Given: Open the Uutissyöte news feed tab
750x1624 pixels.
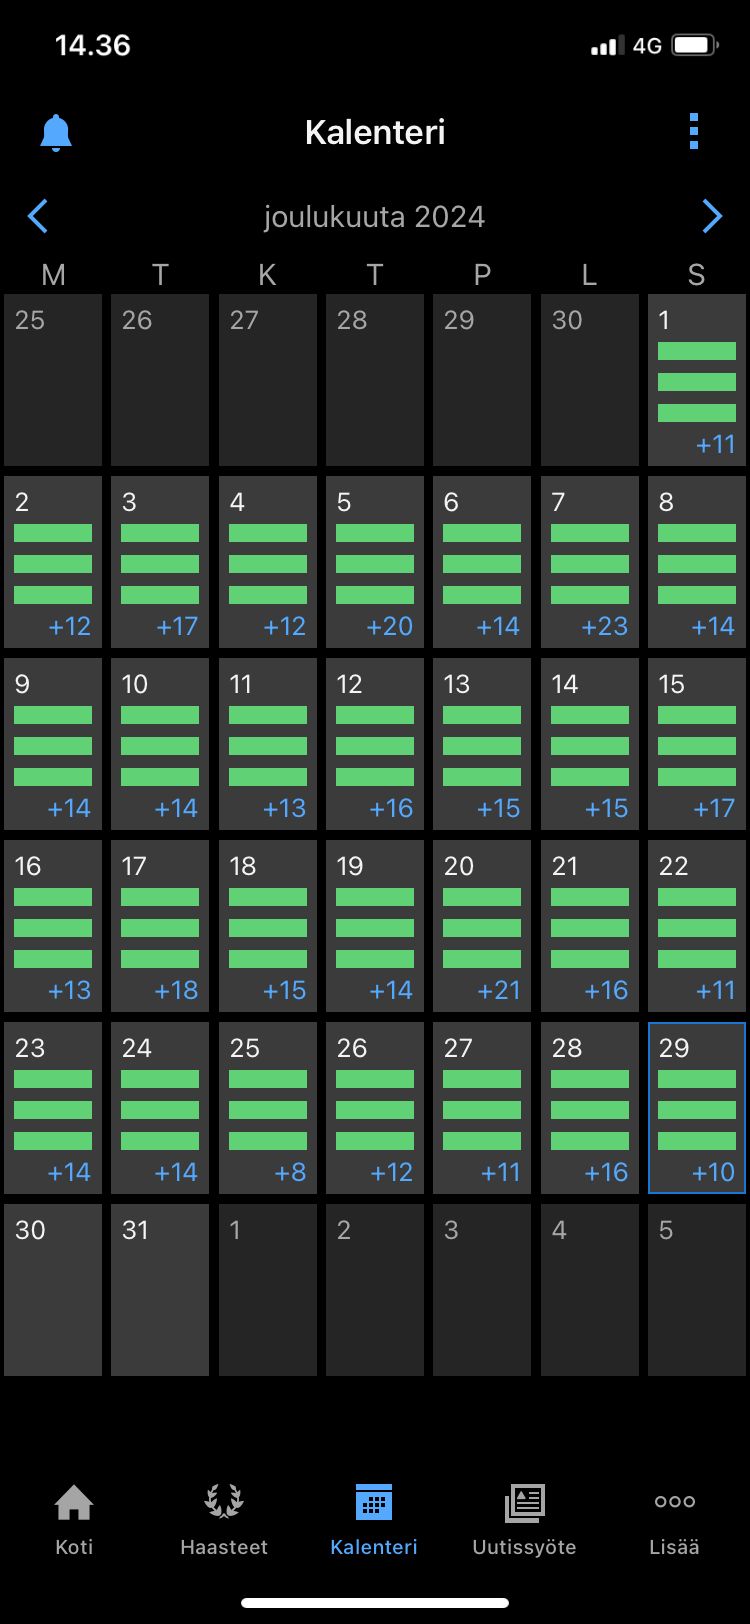Looking at the screenshot, I should pos(524,1518).
